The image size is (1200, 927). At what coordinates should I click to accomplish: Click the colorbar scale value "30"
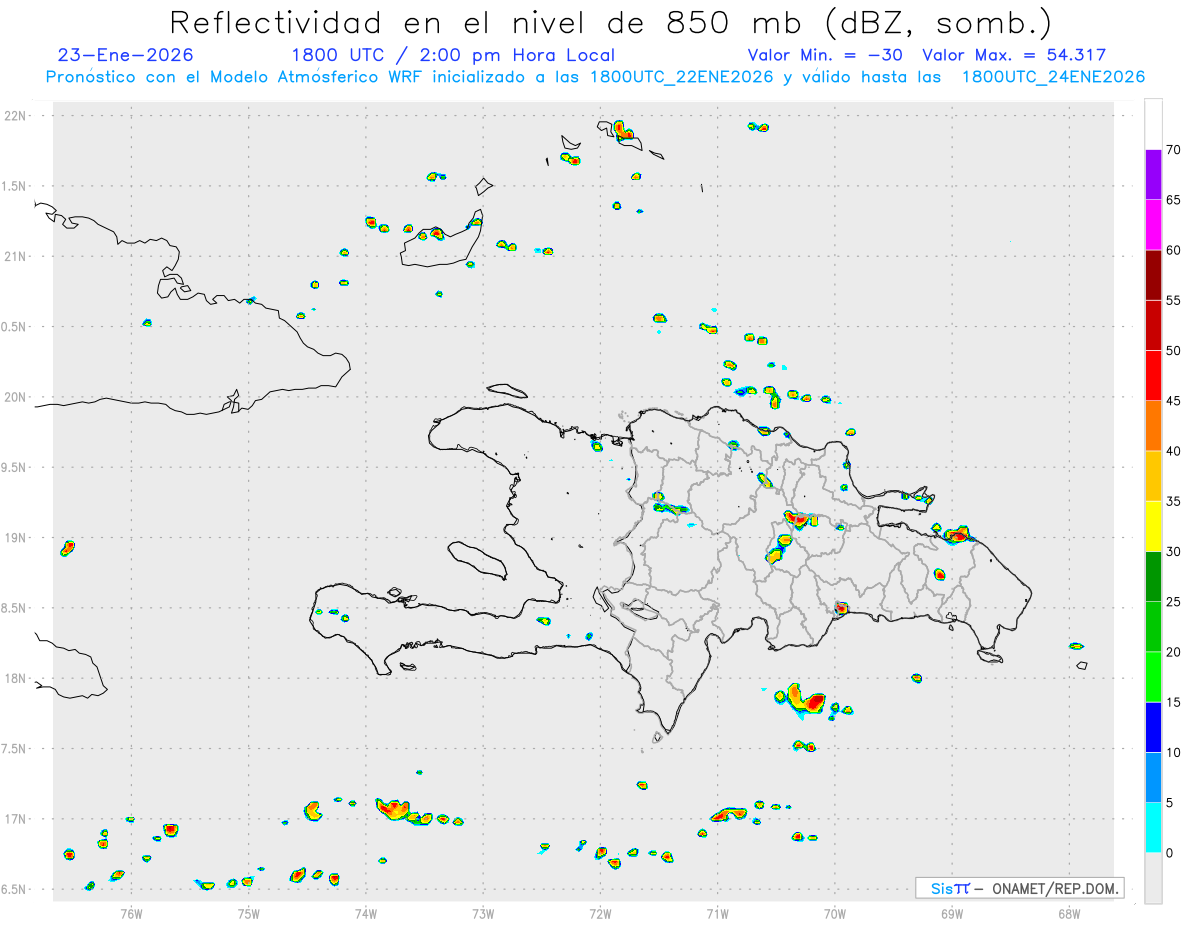pyautogui.click(x=1173, y=552)
